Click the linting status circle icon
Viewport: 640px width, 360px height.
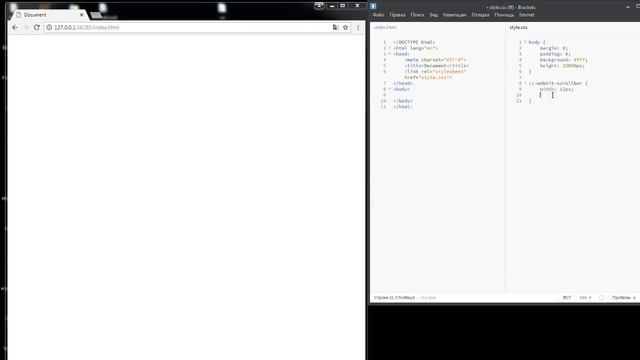(602, 298)
